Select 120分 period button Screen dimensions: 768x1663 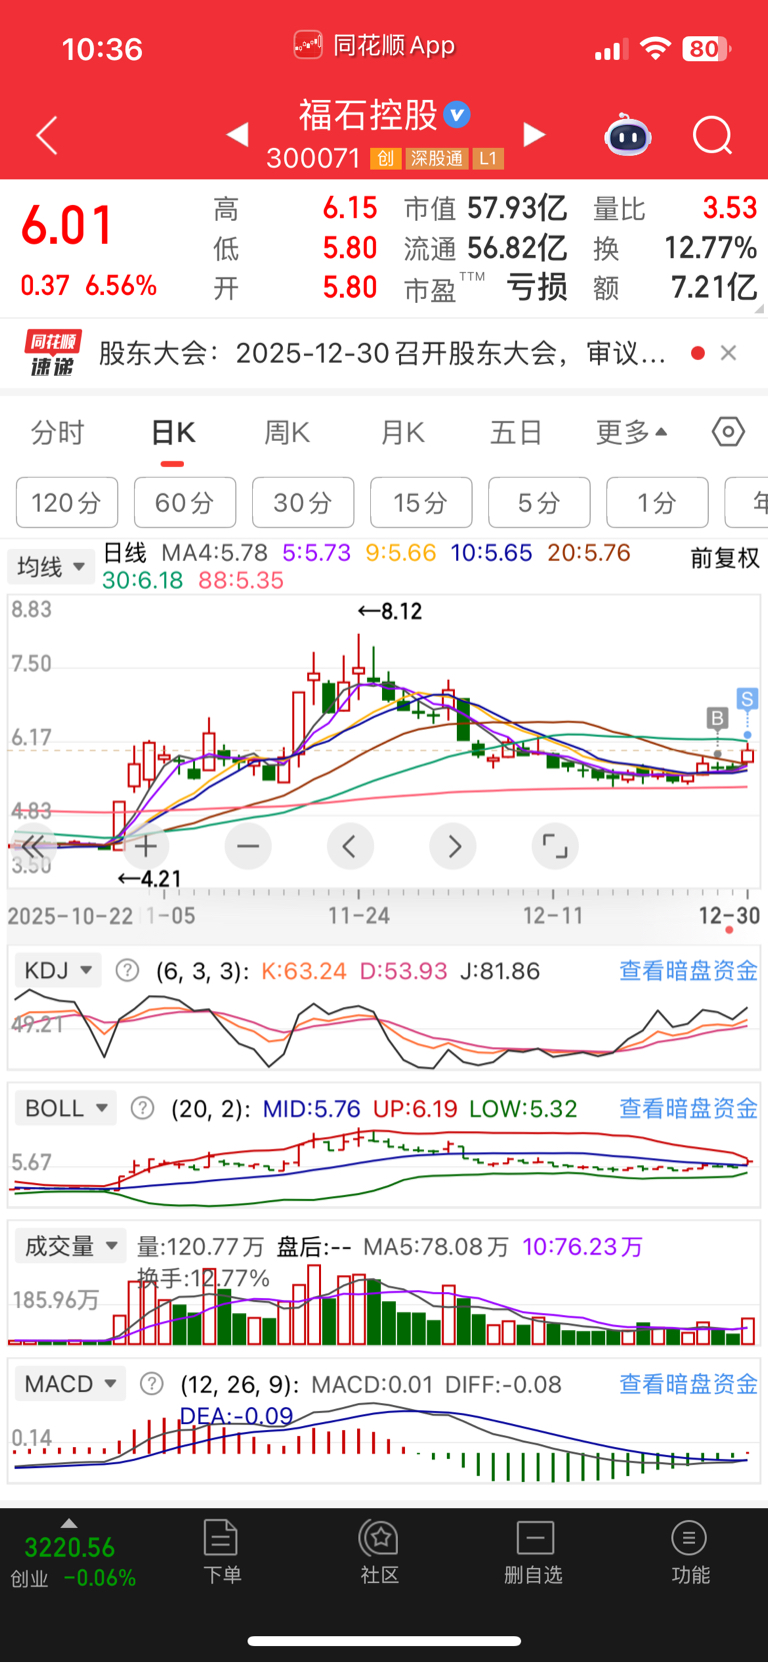pos(67,502)
